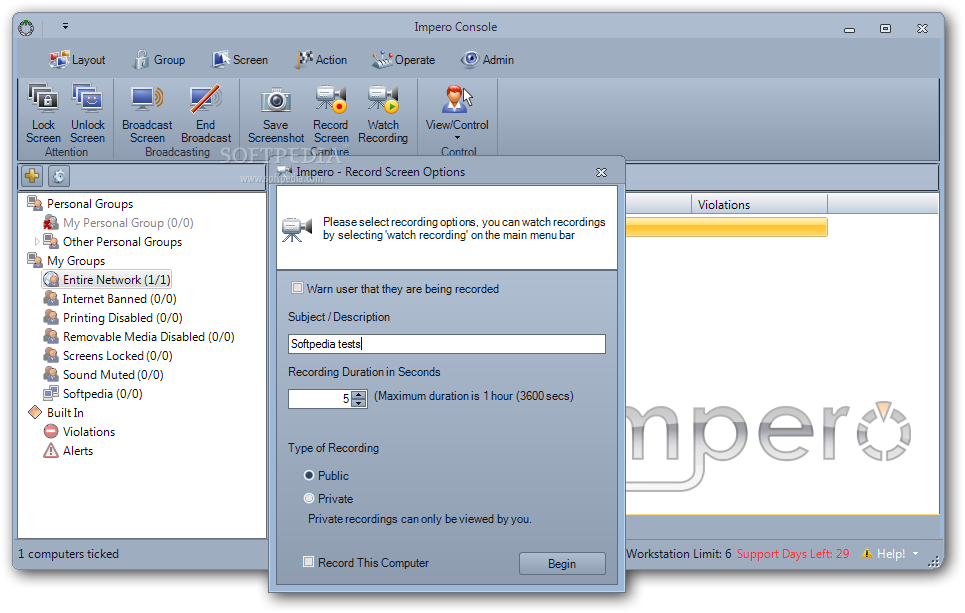Open the Action ribbon tab
965x613 pixels.
[322, 60]
